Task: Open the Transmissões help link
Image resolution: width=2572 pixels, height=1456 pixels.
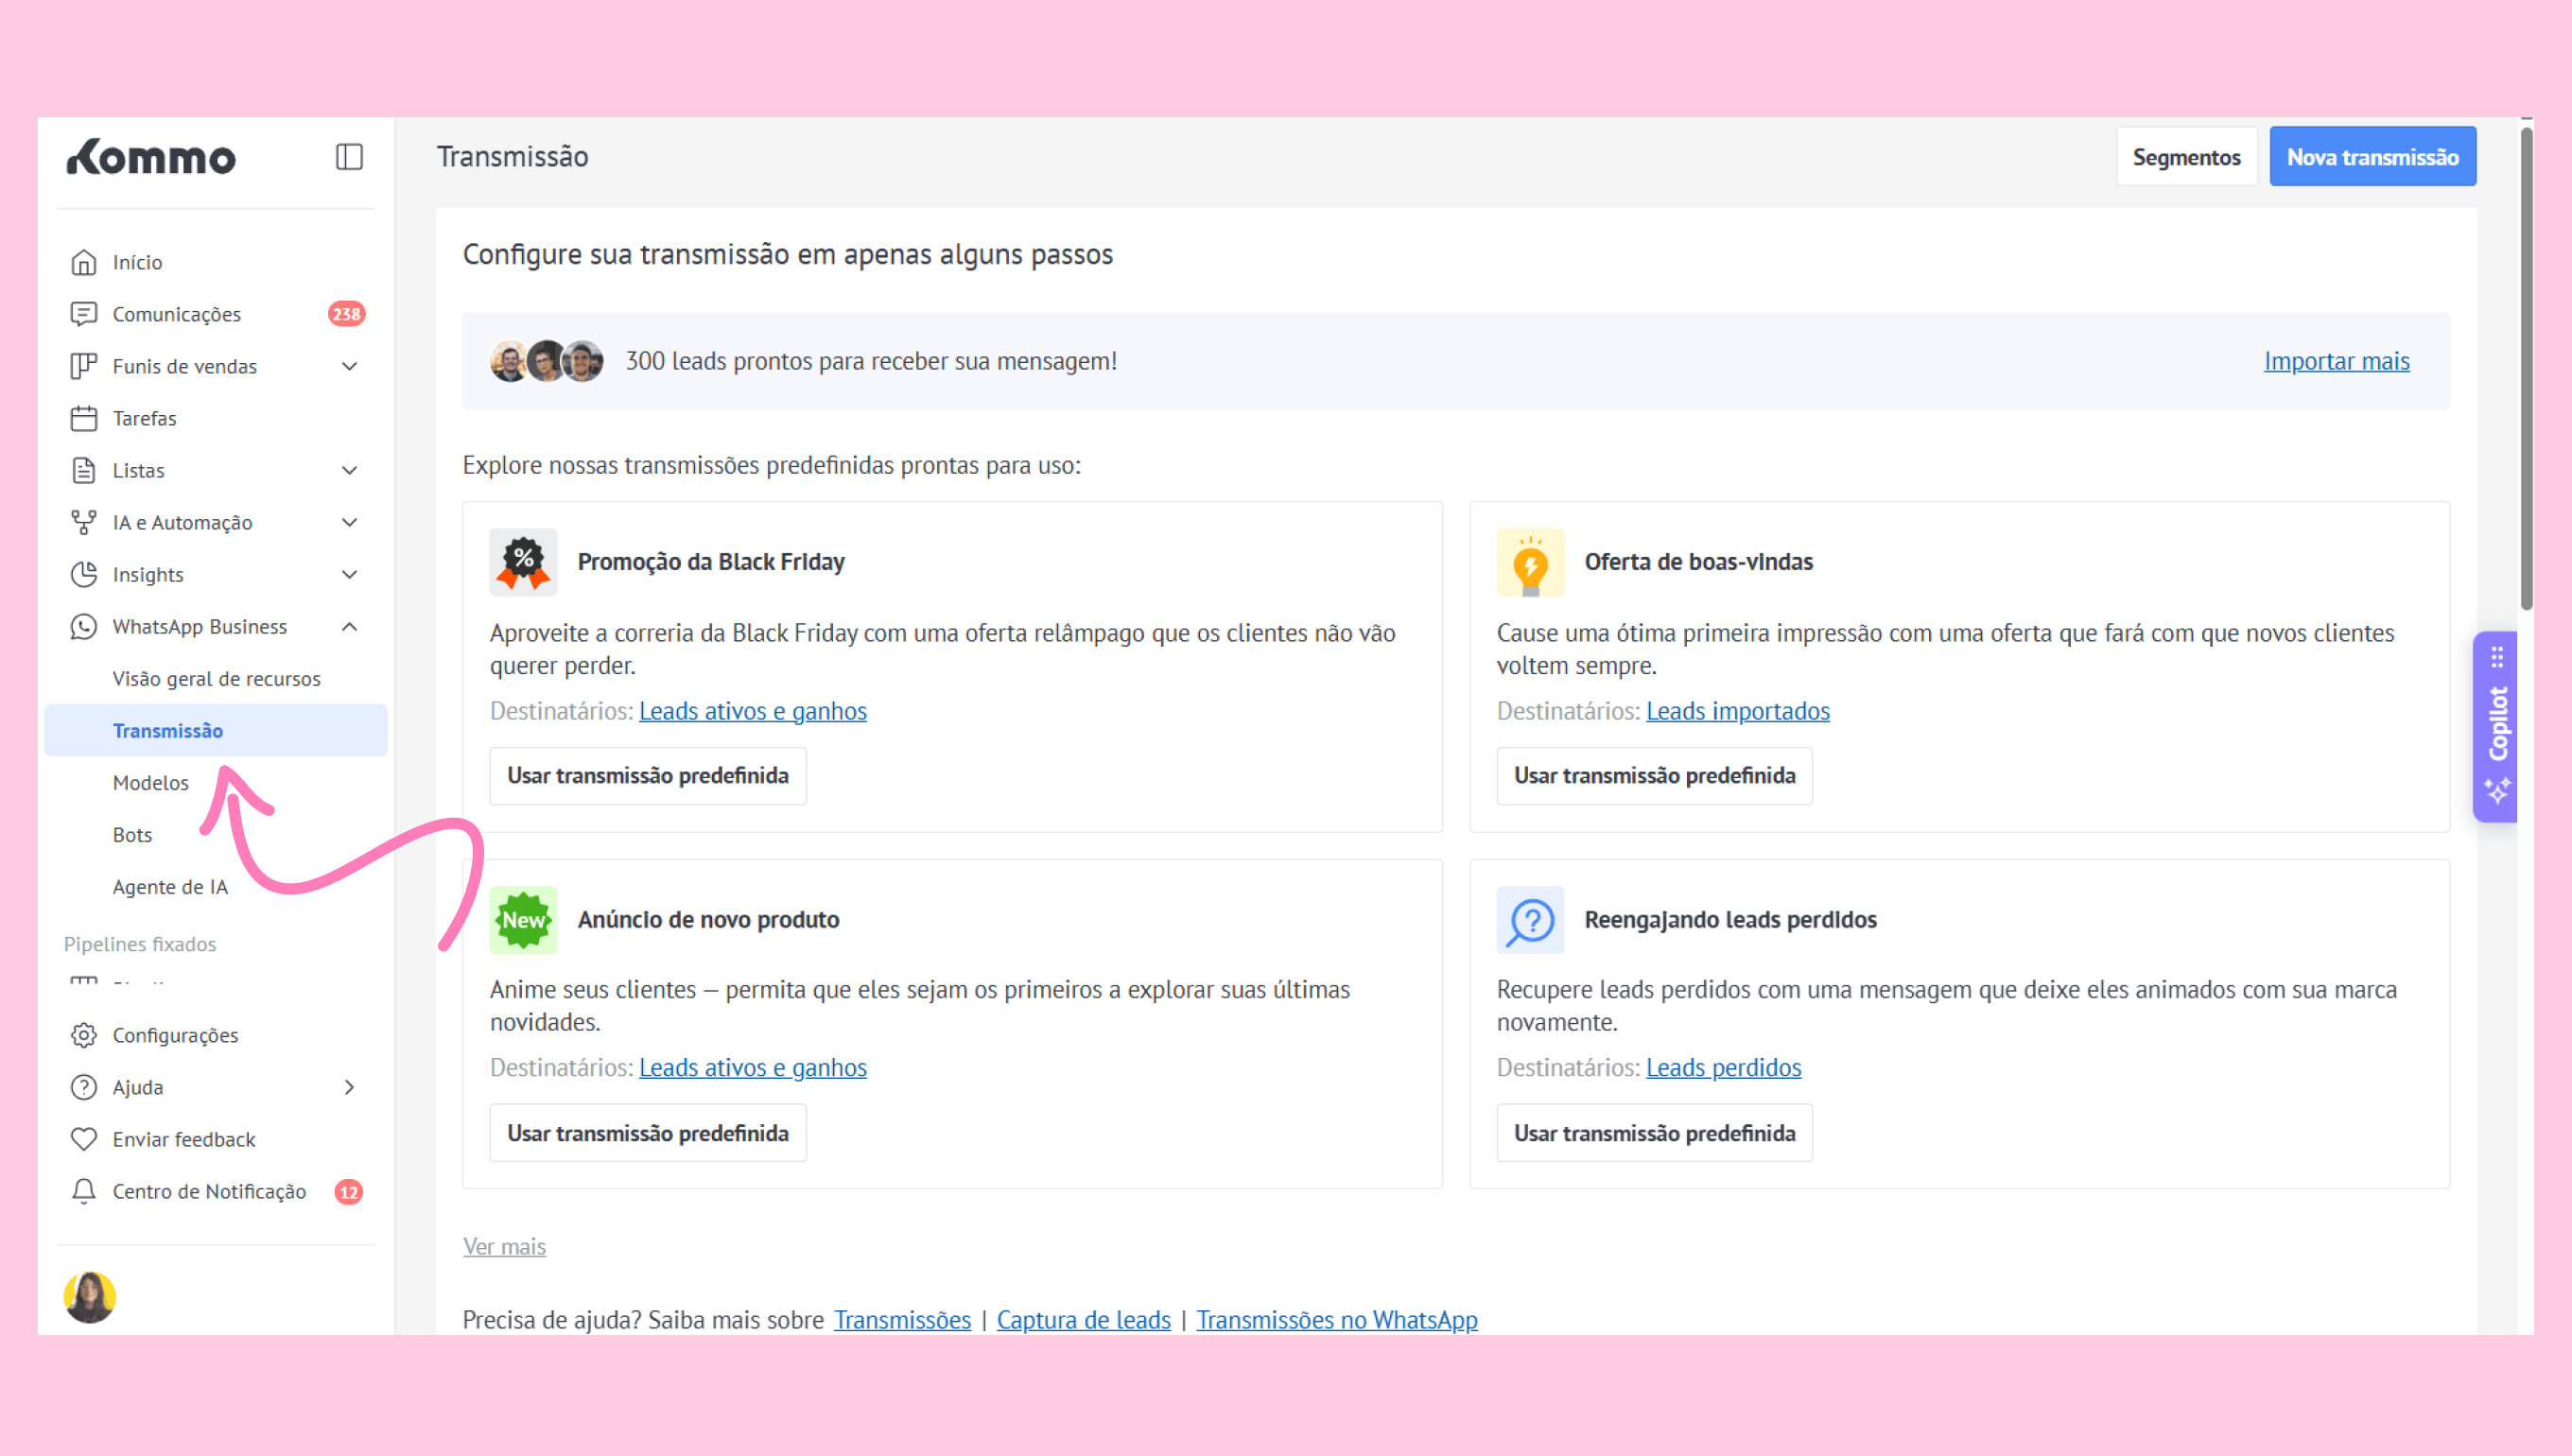Action: pyautogui.click(x=902, y=1320)
